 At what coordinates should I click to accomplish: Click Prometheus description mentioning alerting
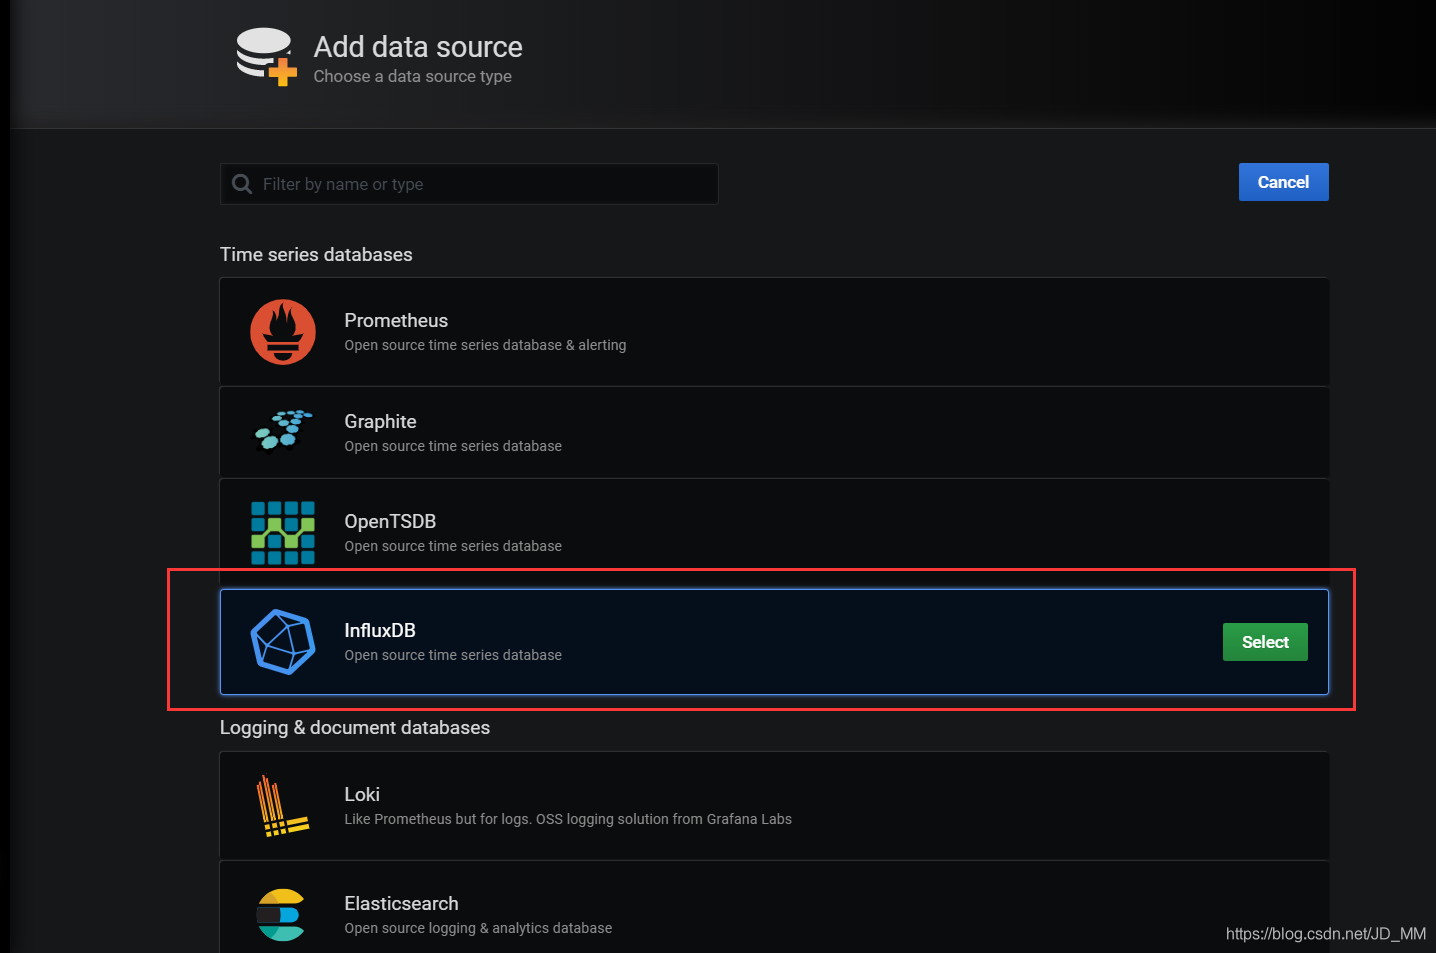(x=485, y=345)
